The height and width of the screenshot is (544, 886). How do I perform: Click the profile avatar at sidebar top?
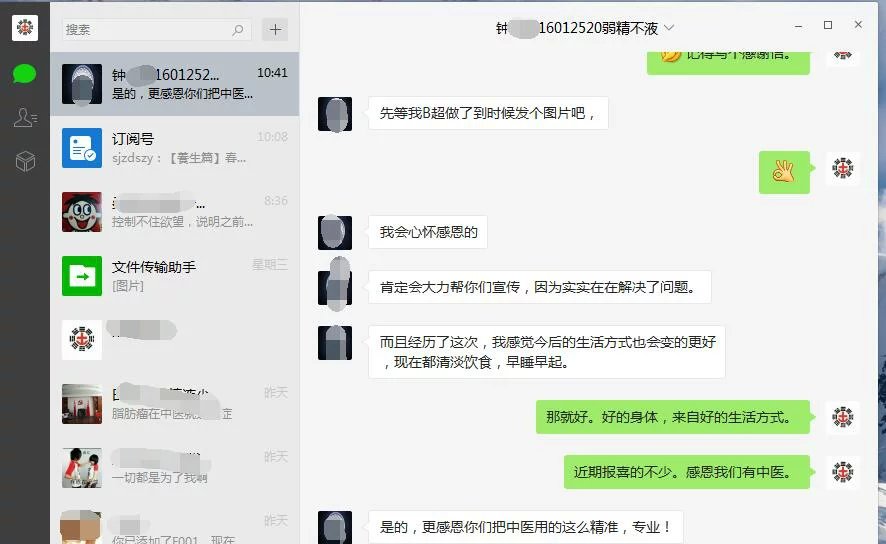pyautogui.click(x=25, y=27)
